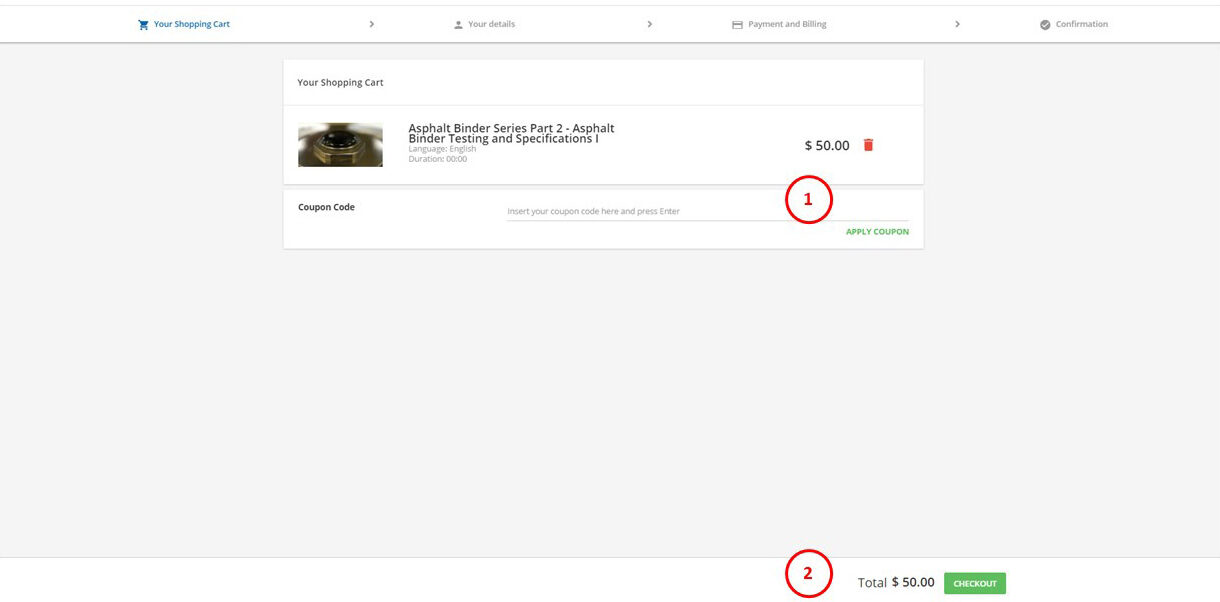1220x602 pixels.
Task: Click the chevron after Your details step
Action: 650,24
